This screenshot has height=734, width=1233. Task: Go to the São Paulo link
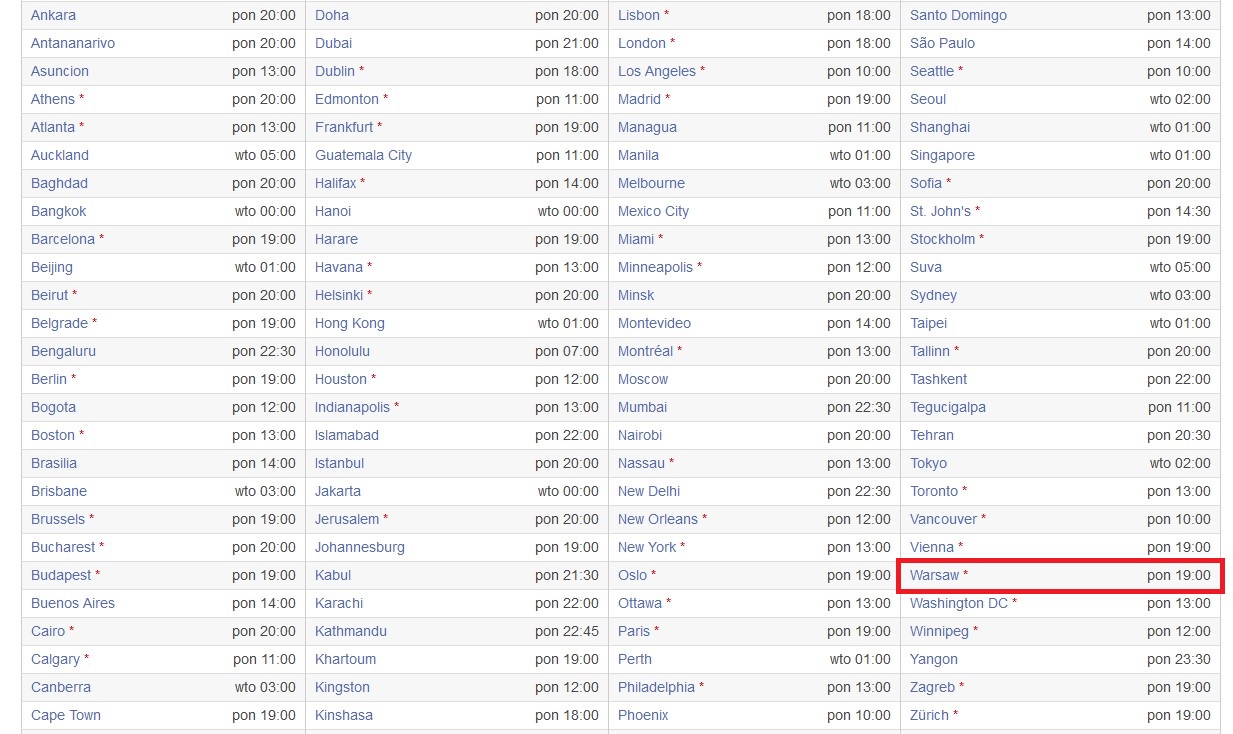click(x=942, y=43)
